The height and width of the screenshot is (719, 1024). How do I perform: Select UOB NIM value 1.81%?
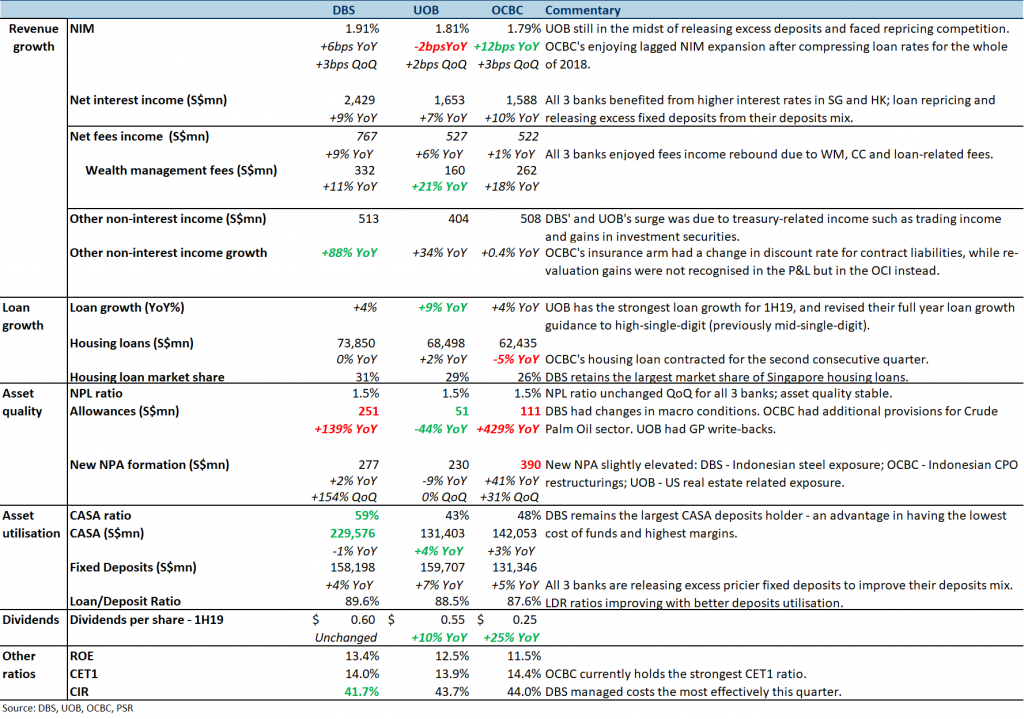[452, 29]
